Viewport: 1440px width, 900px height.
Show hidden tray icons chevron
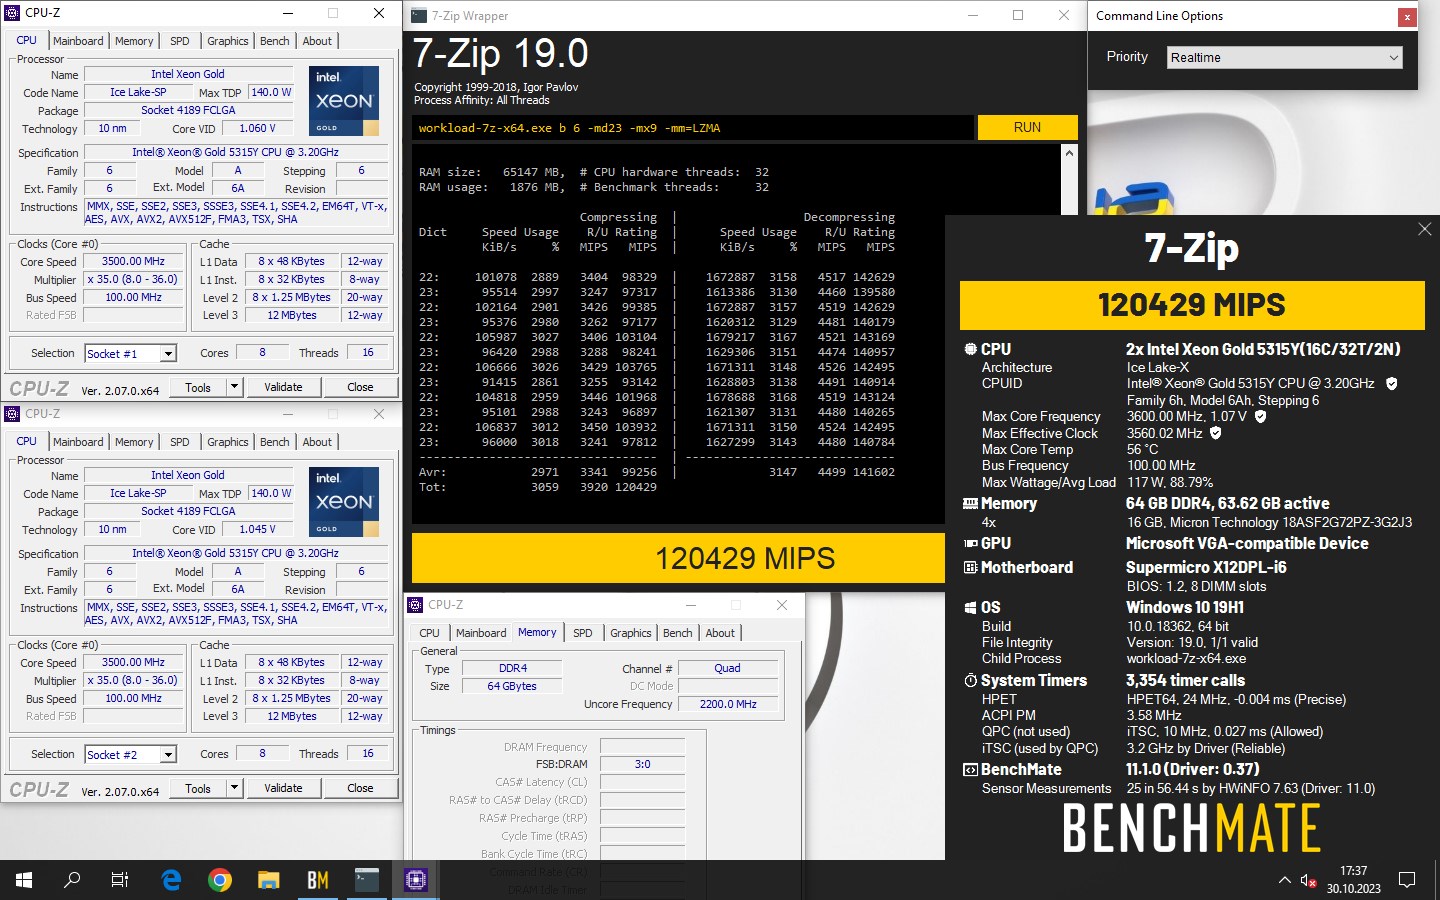pos(1285,880)
